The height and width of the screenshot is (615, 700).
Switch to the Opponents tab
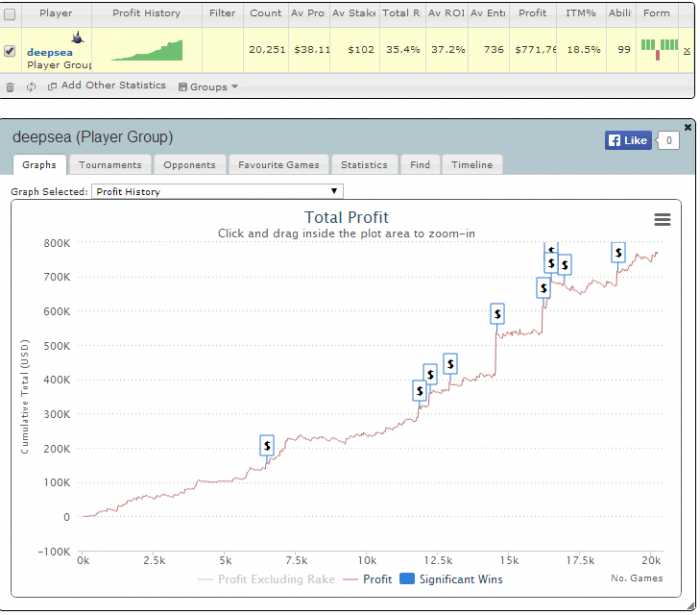click(189, 165)
